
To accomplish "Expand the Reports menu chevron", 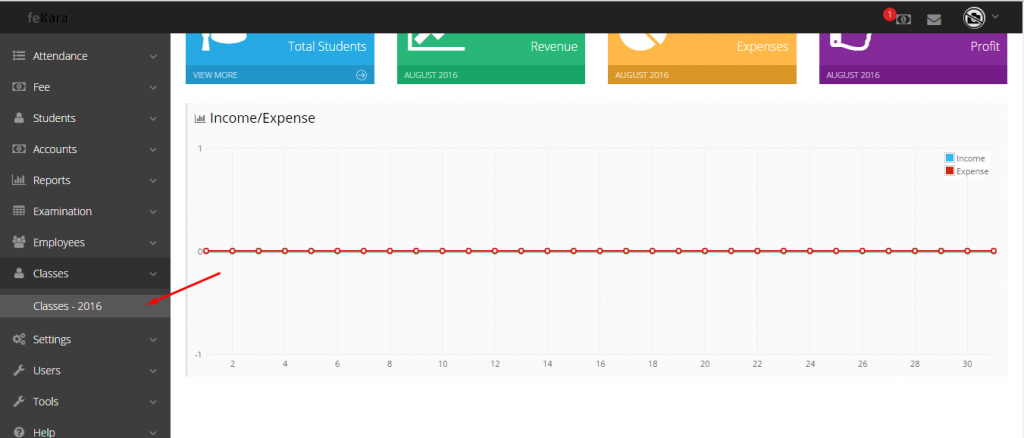I will [x=153, y=181].
